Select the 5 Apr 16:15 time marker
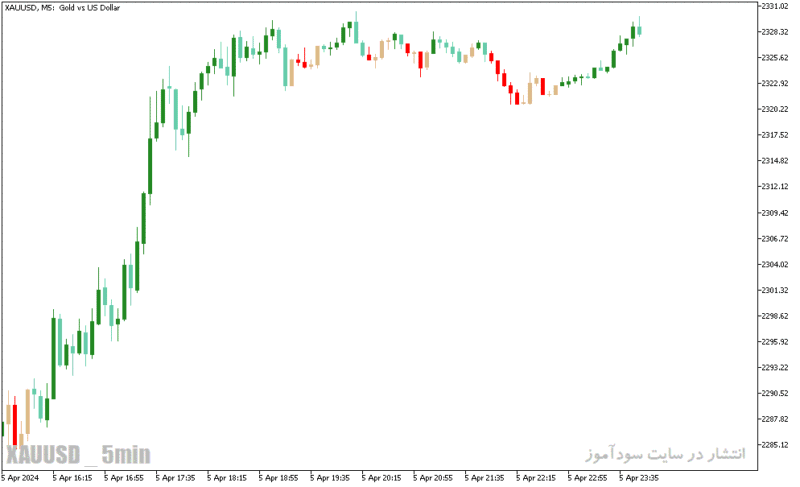Viewport: 800px width, 487px height. 72,478
